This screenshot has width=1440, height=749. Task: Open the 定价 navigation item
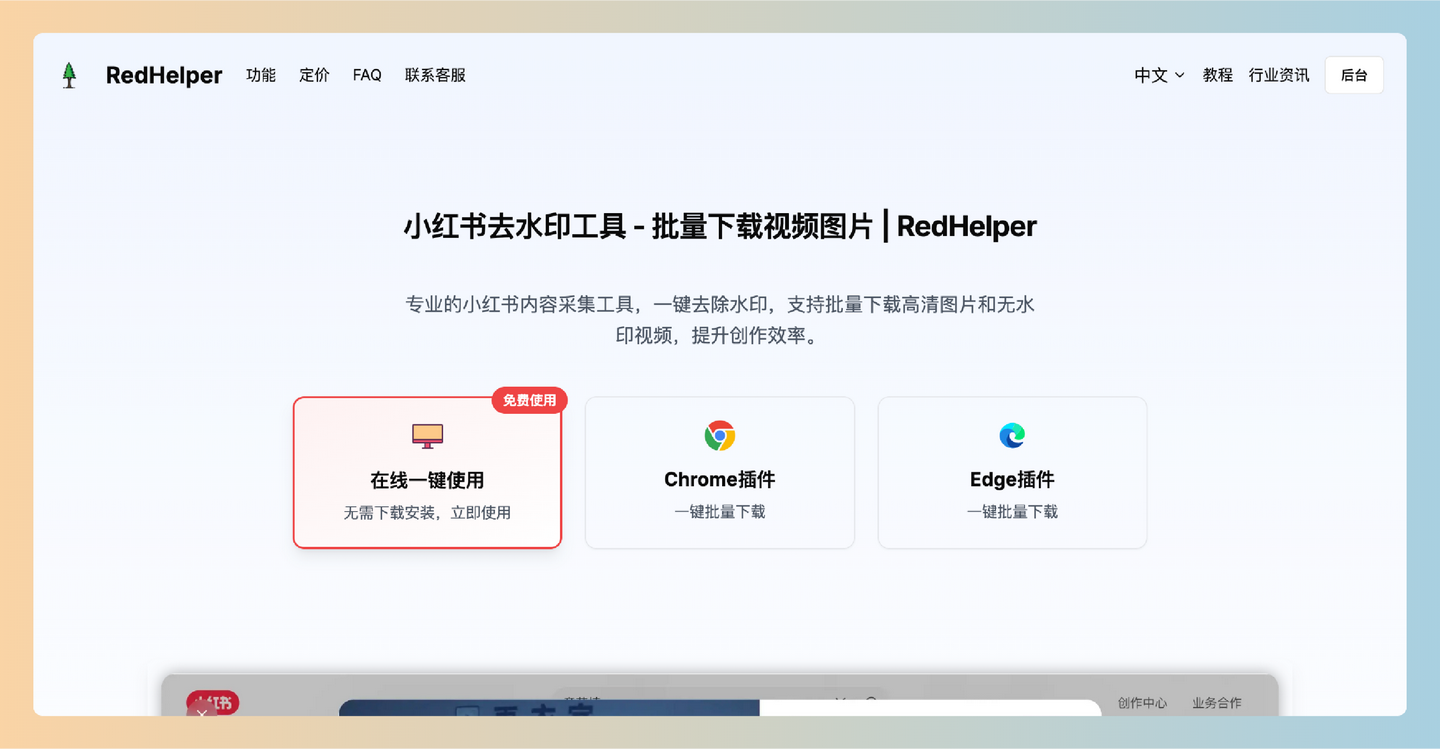tap(314, 75)
